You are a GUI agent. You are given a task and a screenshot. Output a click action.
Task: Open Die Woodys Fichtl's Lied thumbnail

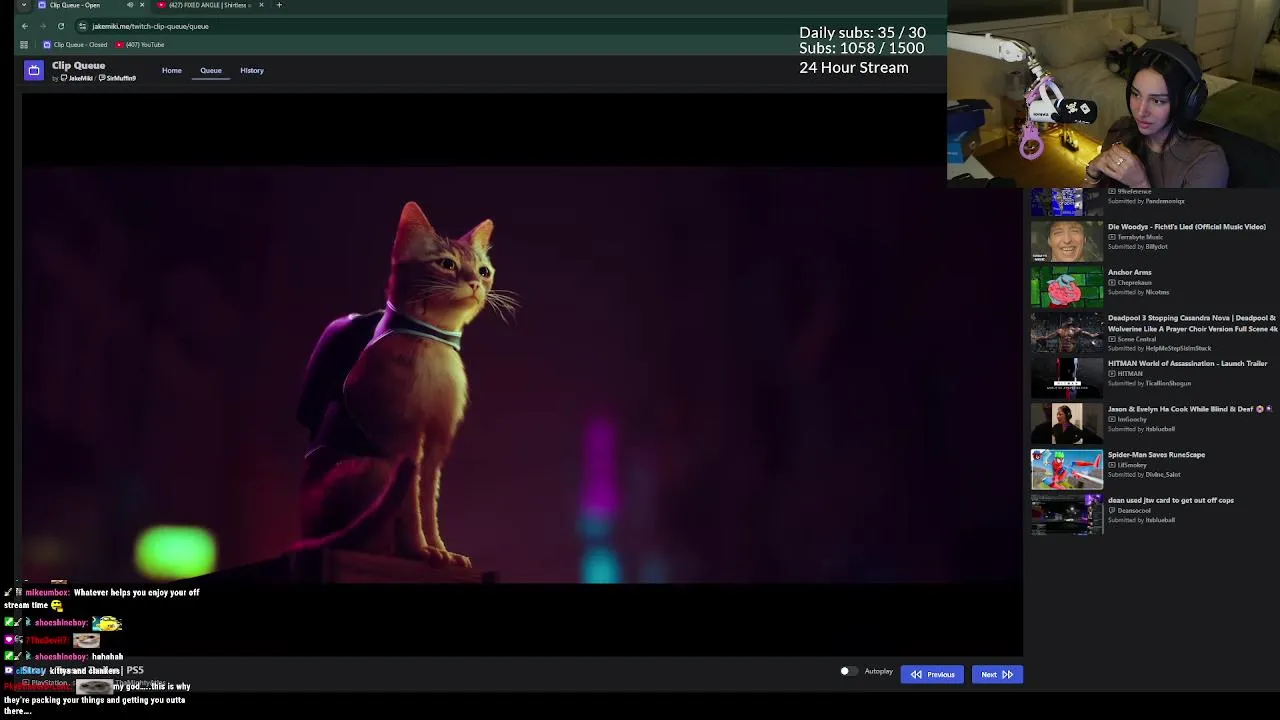point(1067,242)
